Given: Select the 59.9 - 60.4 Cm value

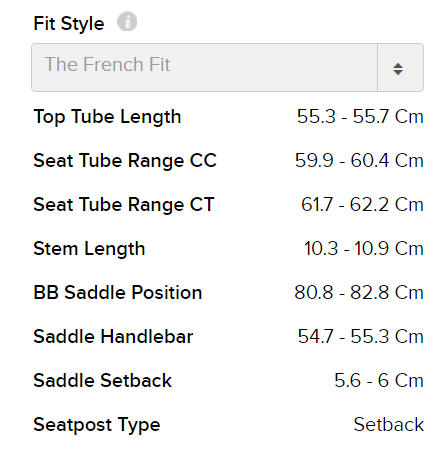Looking at the screenshot, I should [359, 160].
